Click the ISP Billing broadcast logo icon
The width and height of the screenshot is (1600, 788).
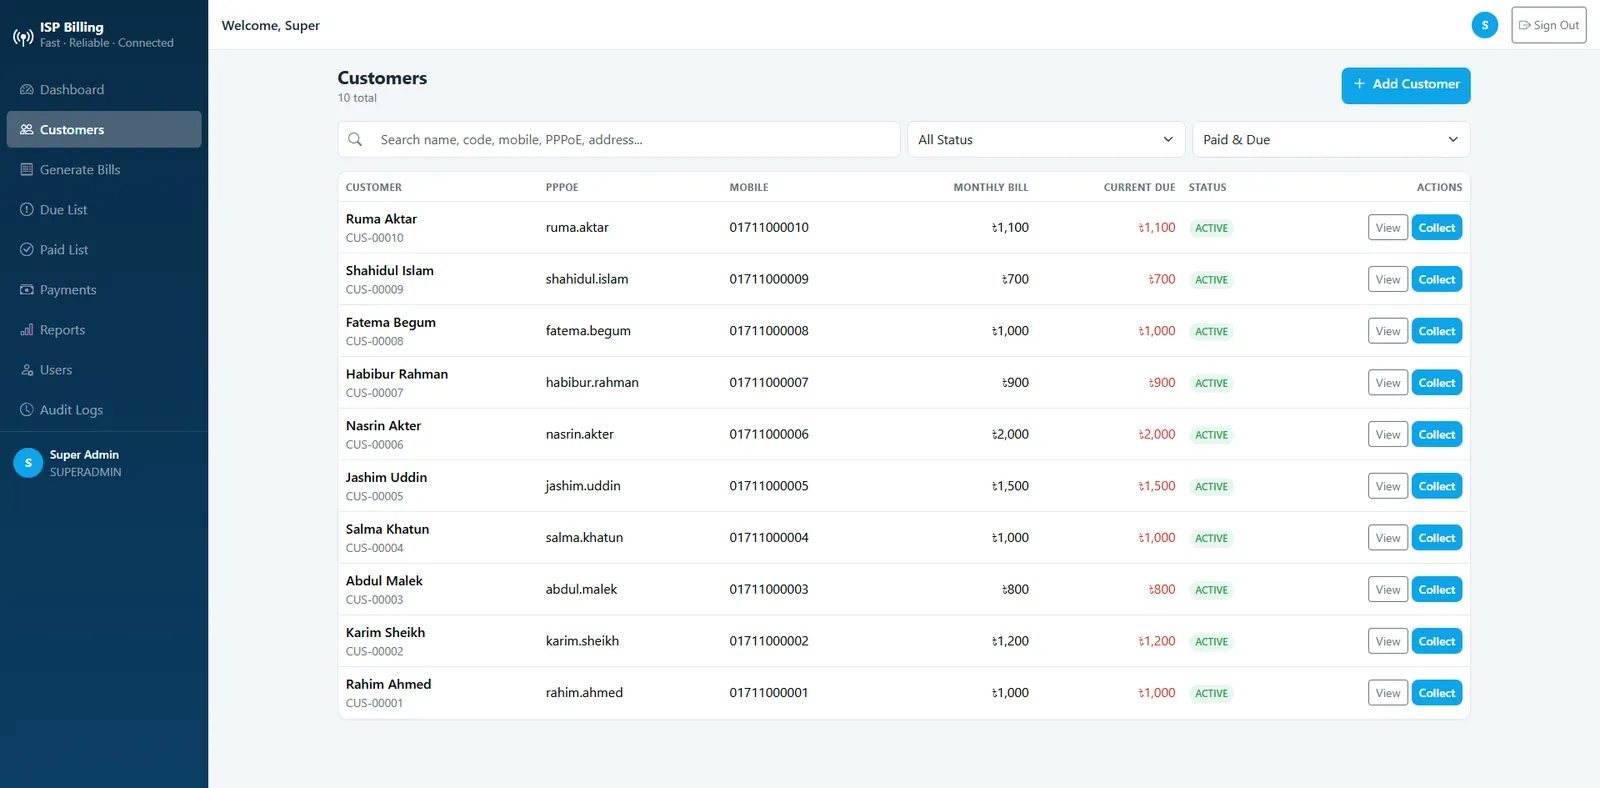[23, 37]
